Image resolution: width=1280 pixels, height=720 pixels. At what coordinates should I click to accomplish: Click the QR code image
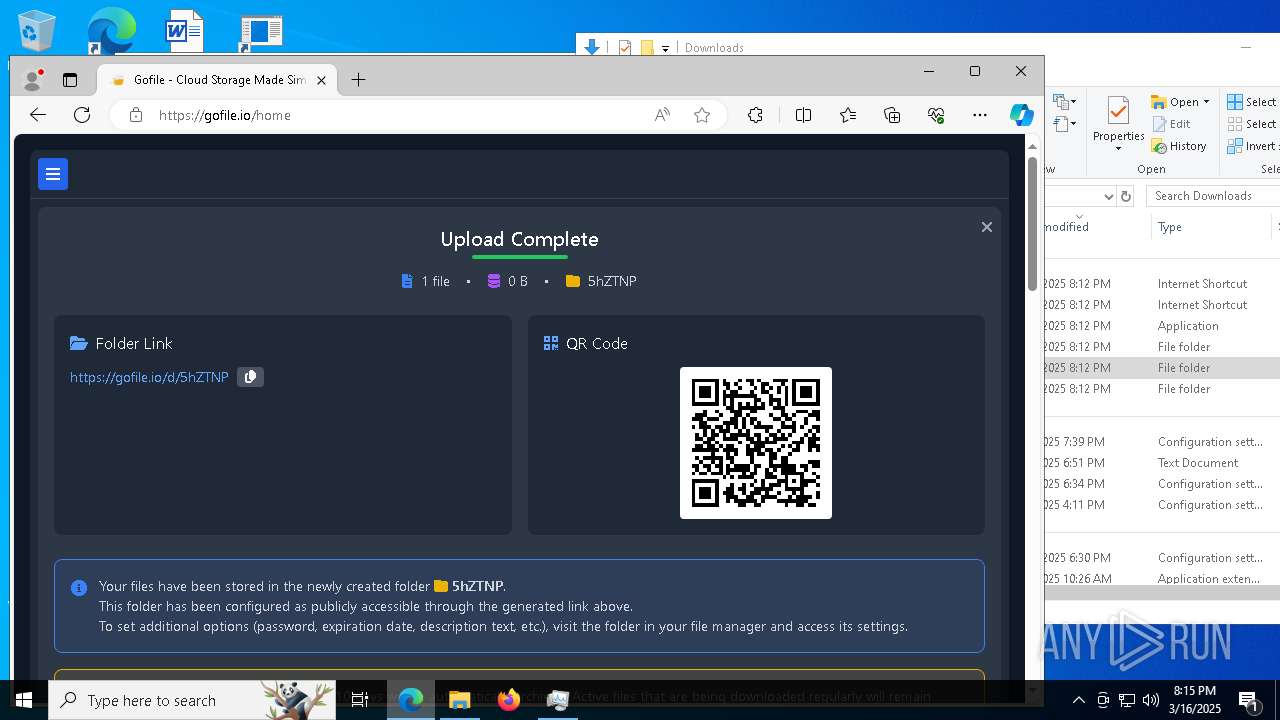(756, 443)
